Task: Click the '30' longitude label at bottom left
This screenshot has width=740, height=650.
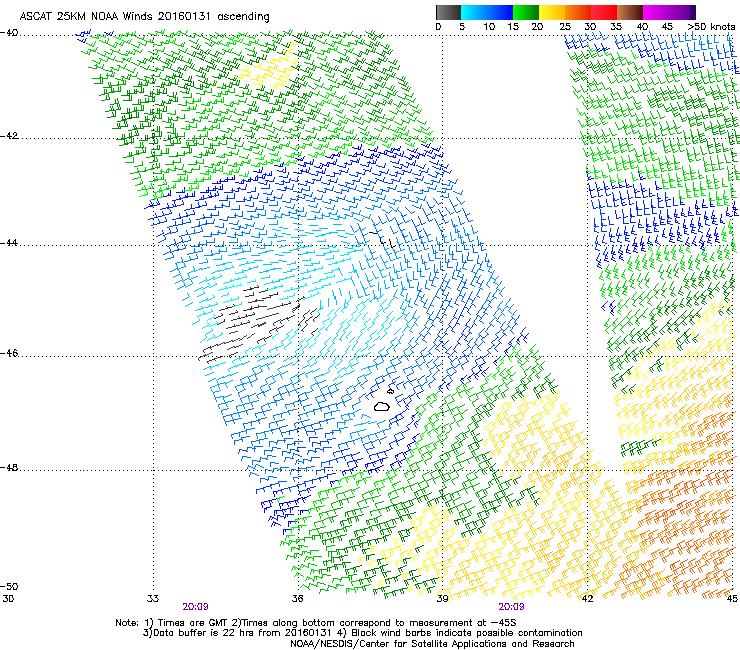Action: coord(8,599)
